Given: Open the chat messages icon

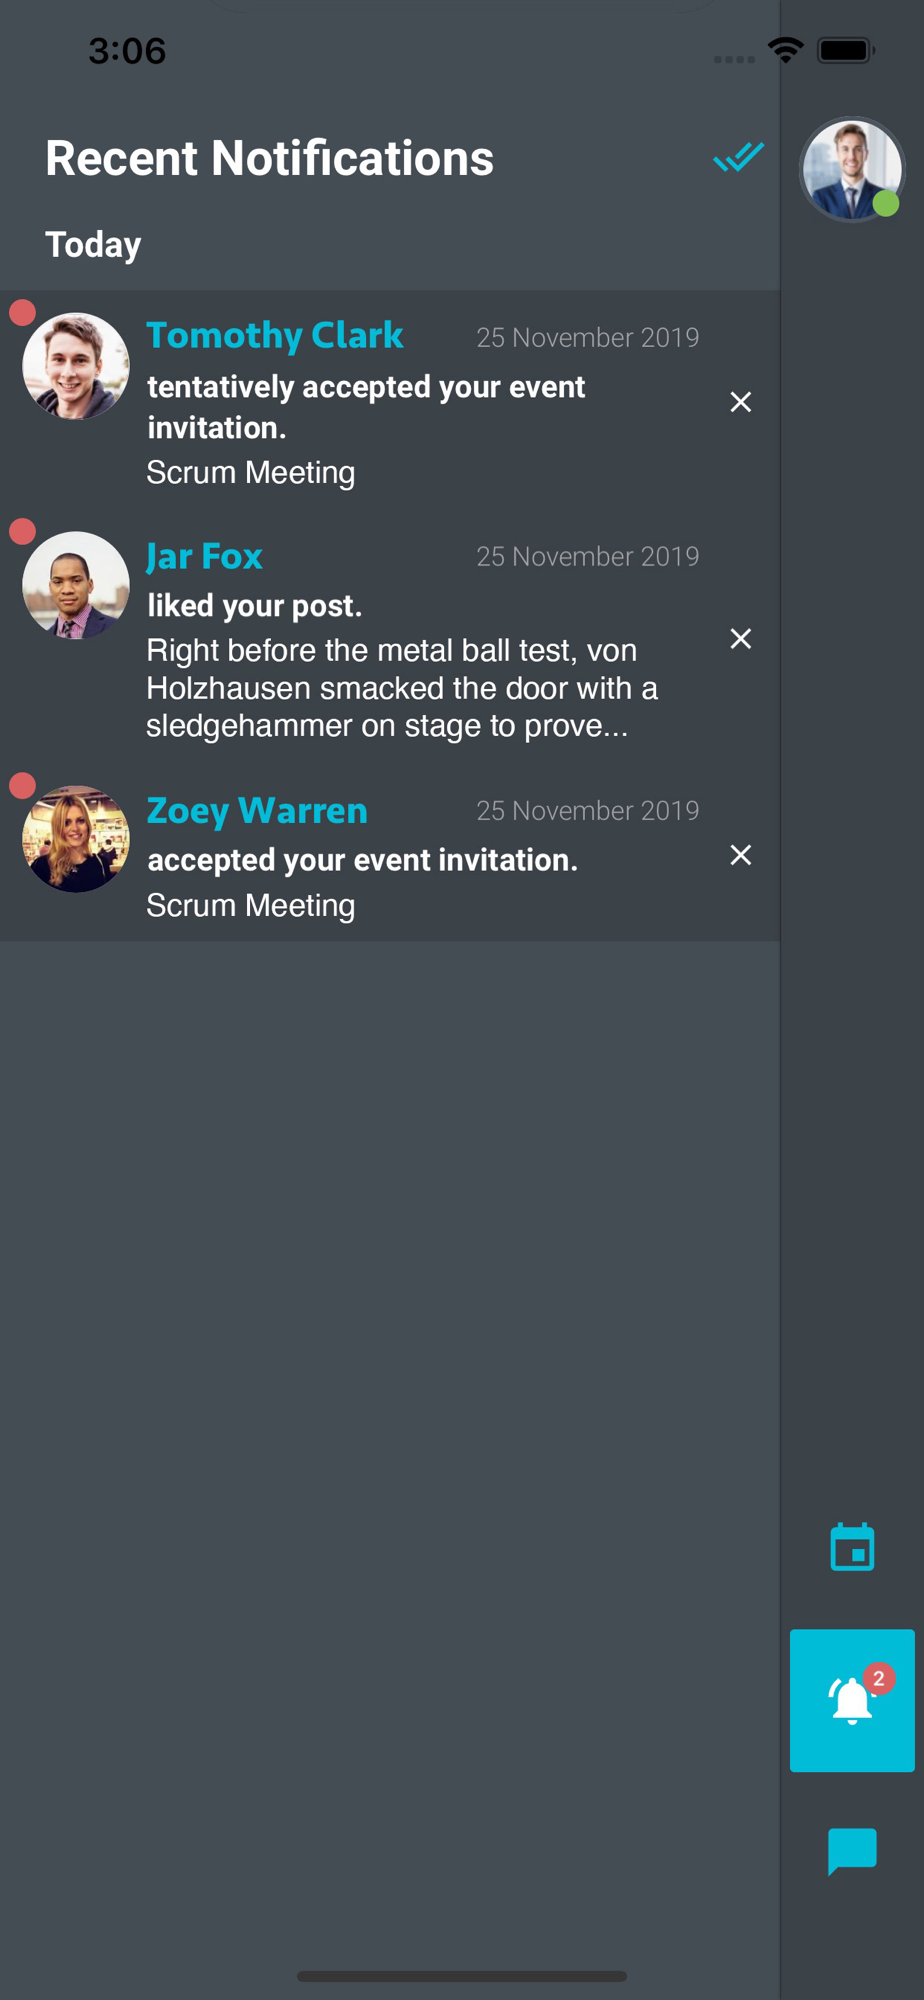Looking at the screenshot, I should point(852,1851).
